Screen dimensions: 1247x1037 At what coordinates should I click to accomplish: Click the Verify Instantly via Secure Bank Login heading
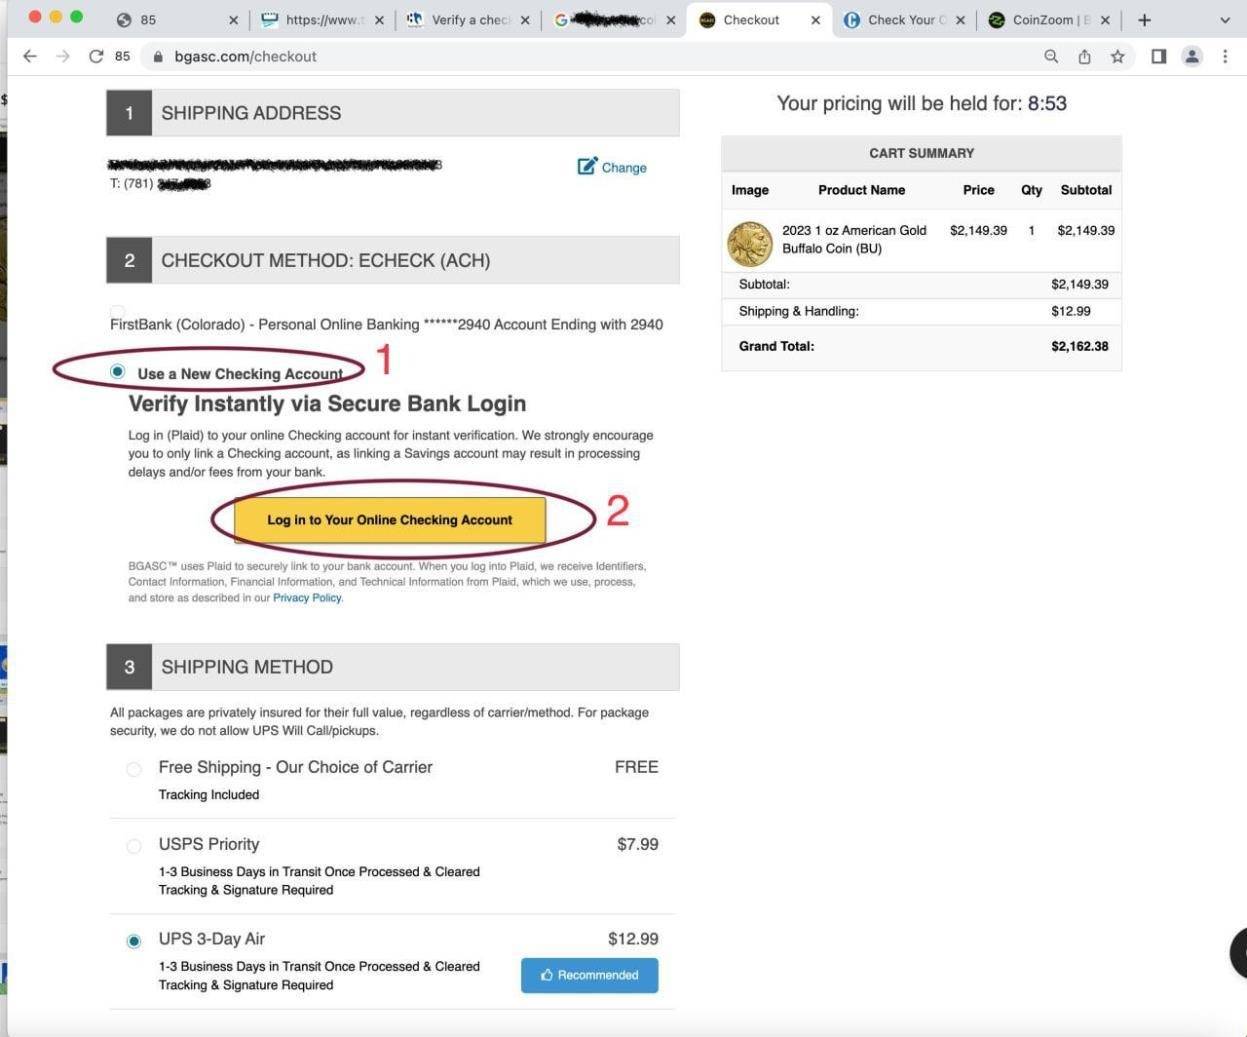point(327,404)
